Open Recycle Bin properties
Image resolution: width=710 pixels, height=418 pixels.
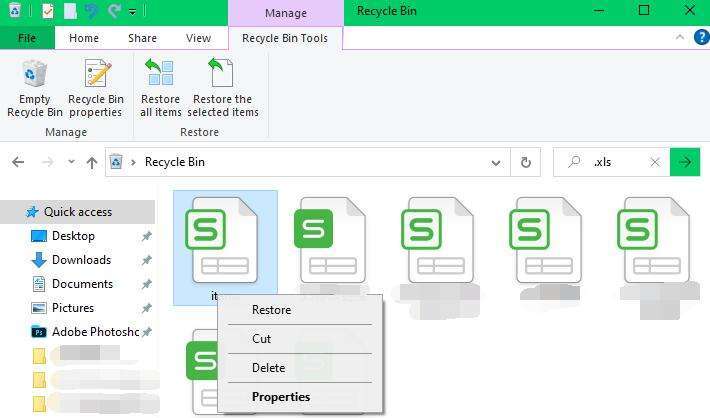[96, 89]
